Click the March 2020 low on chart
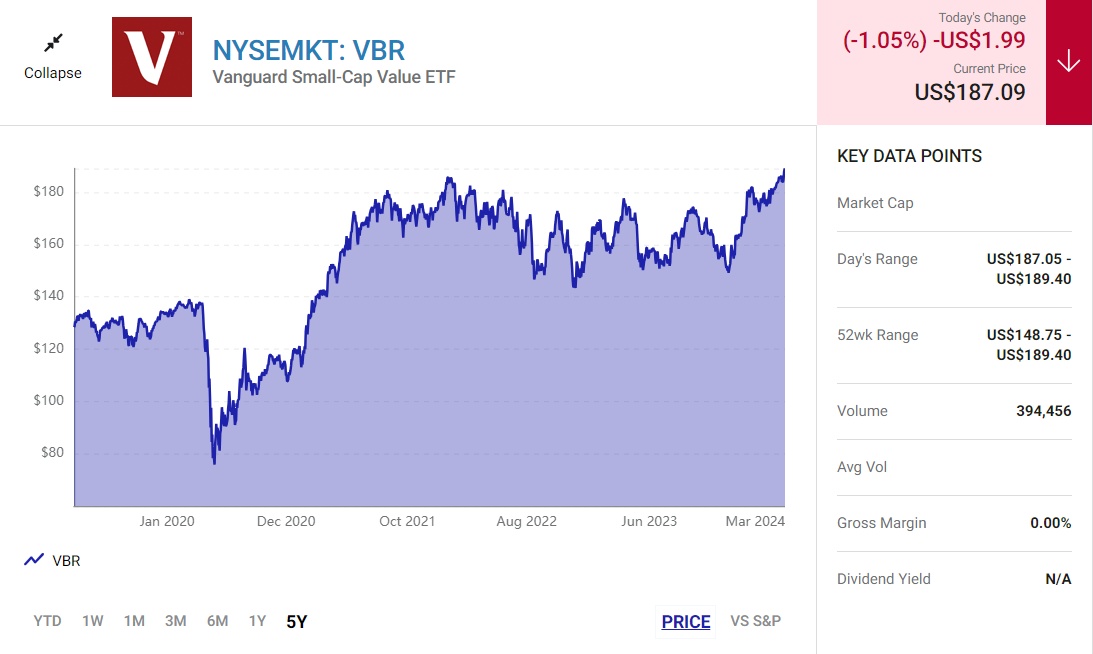Viewport: 1093px width, 654px height. 214,462
